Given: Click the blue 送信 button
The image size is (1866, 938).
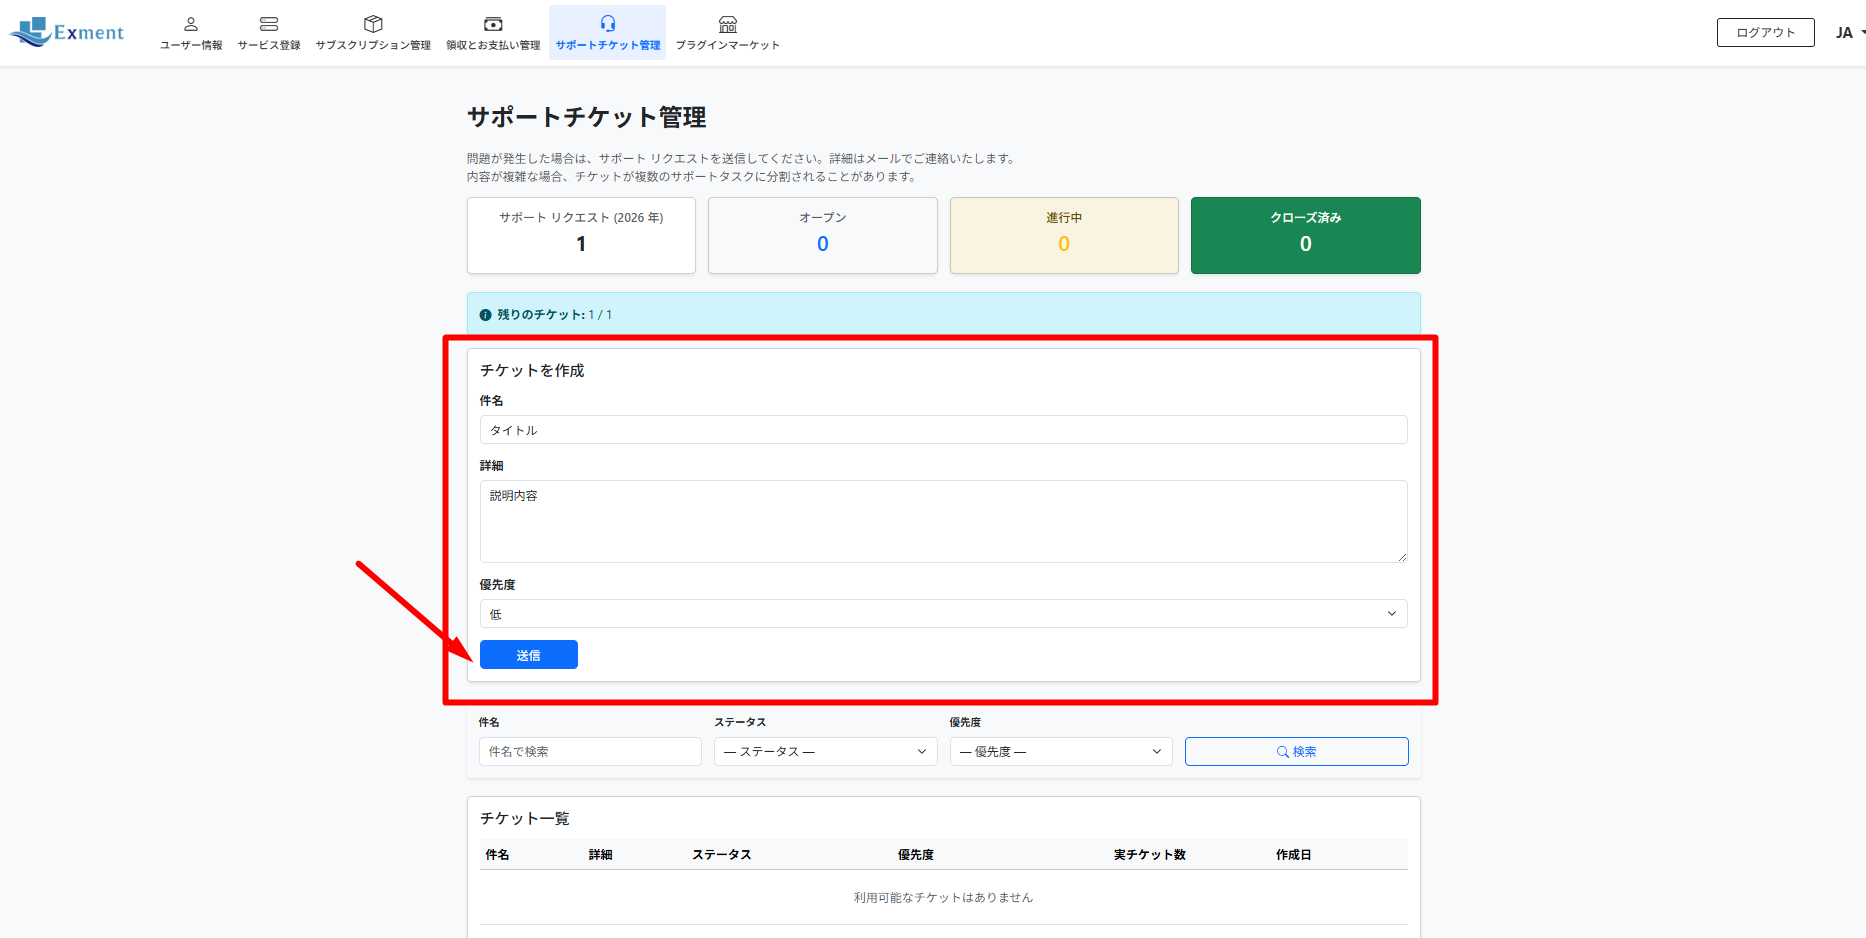Looking at the screenshot, I should (x=529, y=655).
